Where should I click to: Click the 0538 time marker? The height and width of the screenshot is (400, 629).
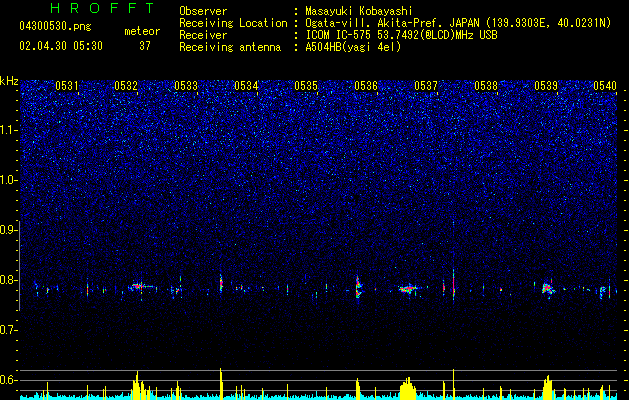486,86
